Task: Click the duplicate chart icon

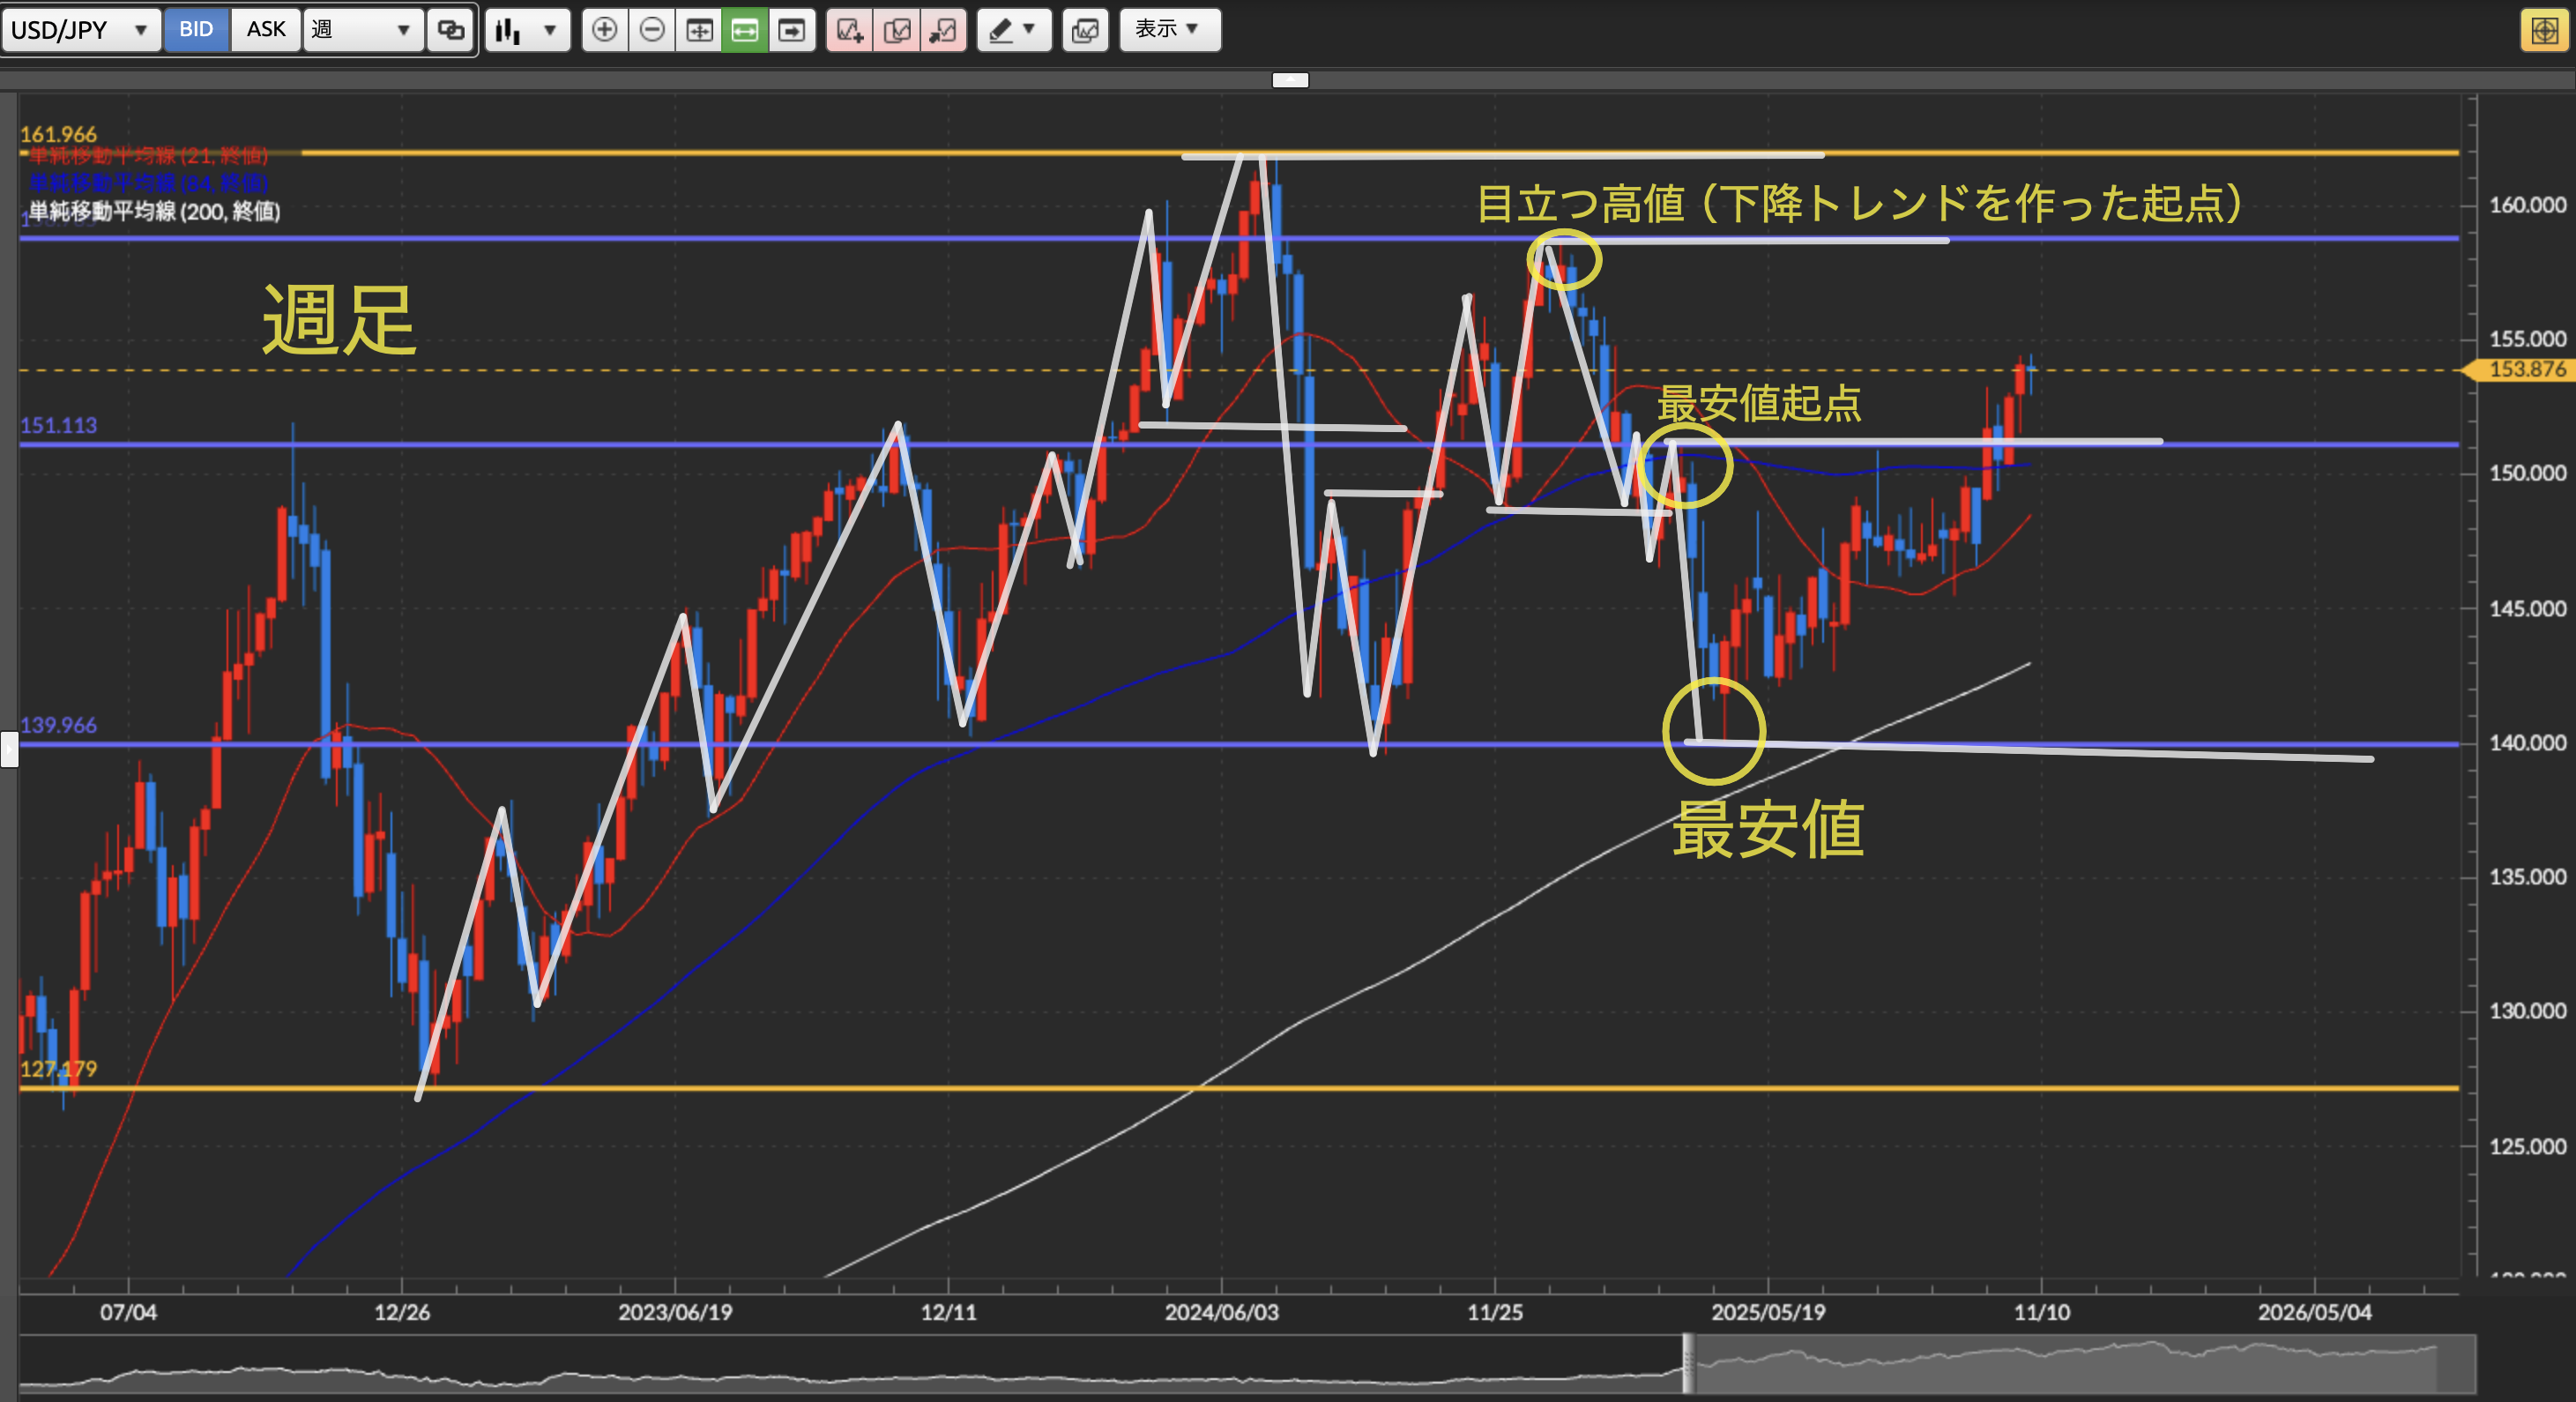Action: 897,30
